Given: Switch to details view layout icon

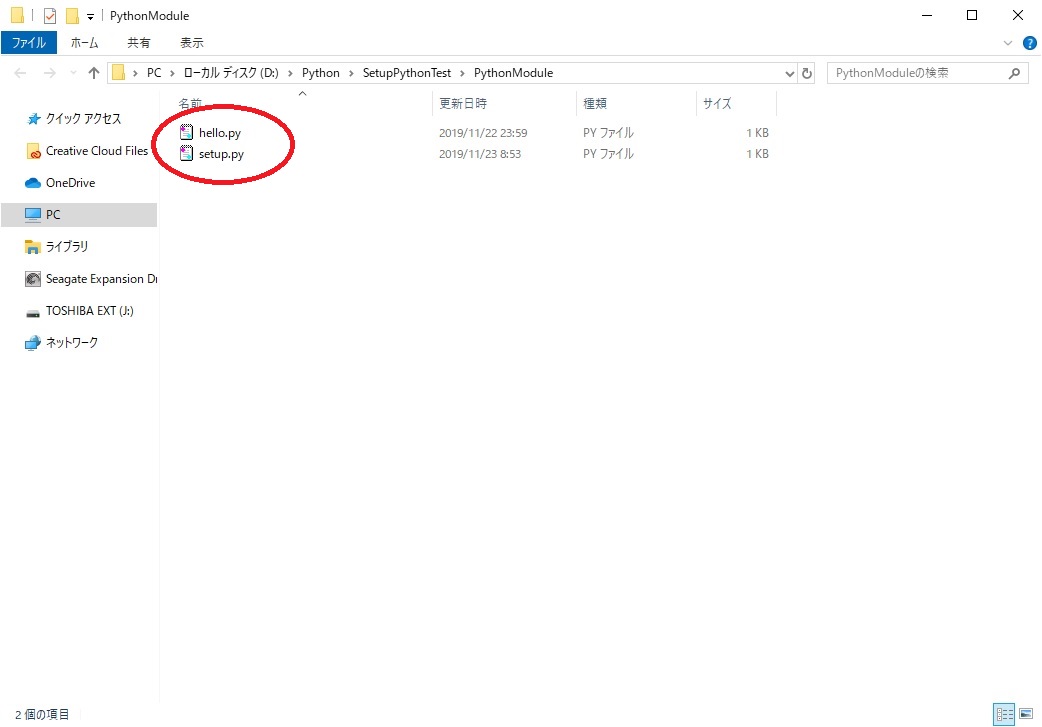Looking at the screenshot, I should click(1004, 714).
